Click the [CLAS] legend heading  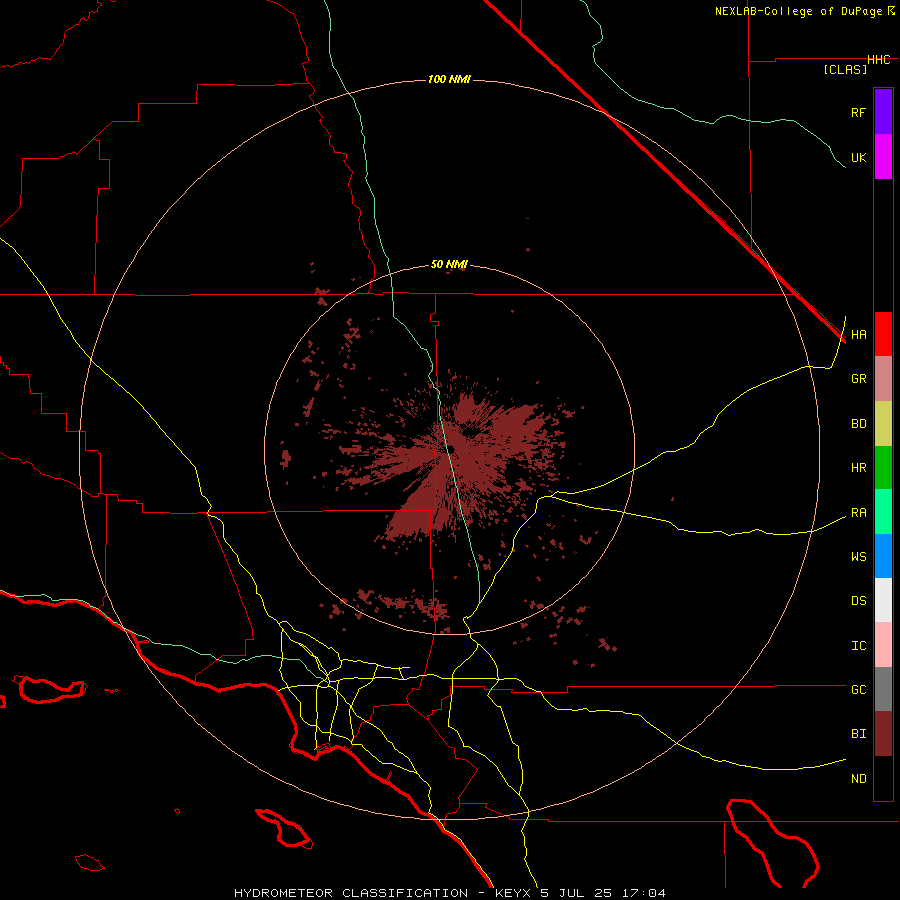pyautogui.click(x=845, y=69)
